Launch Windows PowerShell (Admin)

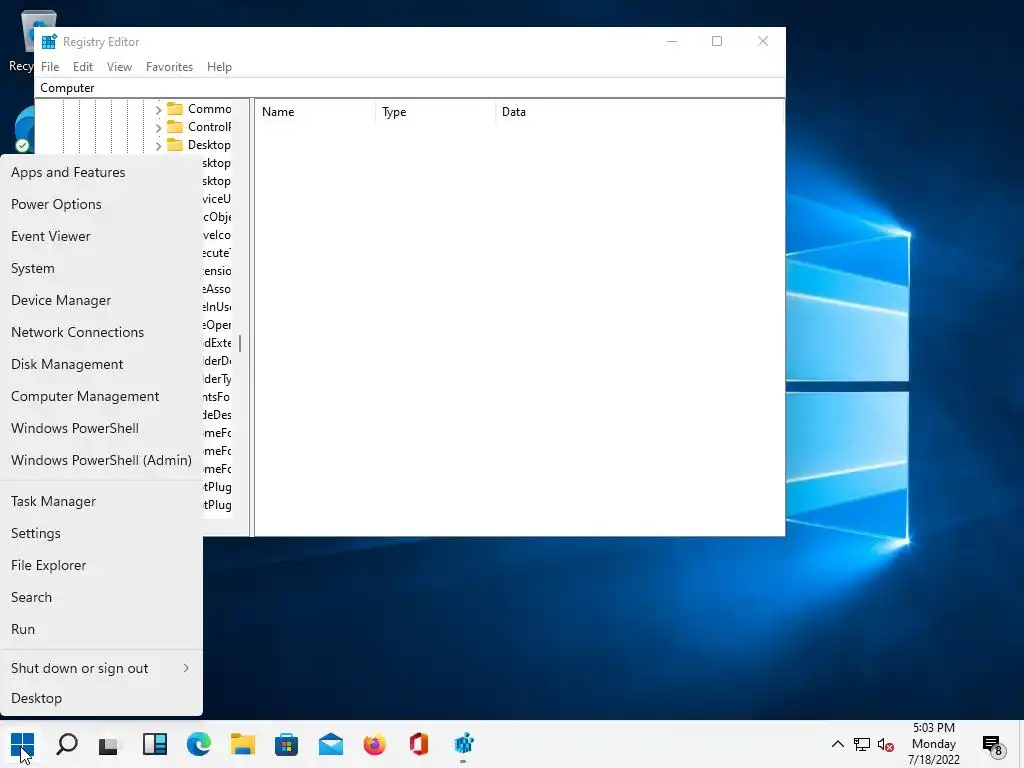point(101,460)
